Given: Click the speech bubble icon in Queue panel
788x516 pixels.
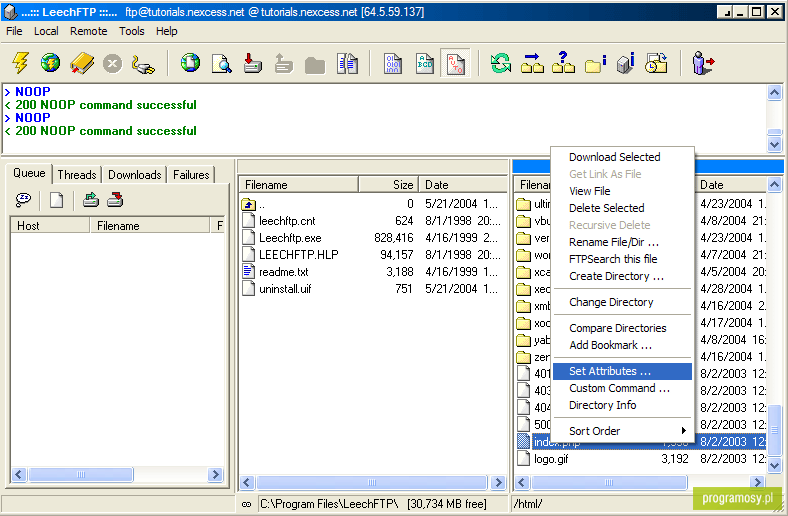Looking at the screenshot, I should [23, 199].
